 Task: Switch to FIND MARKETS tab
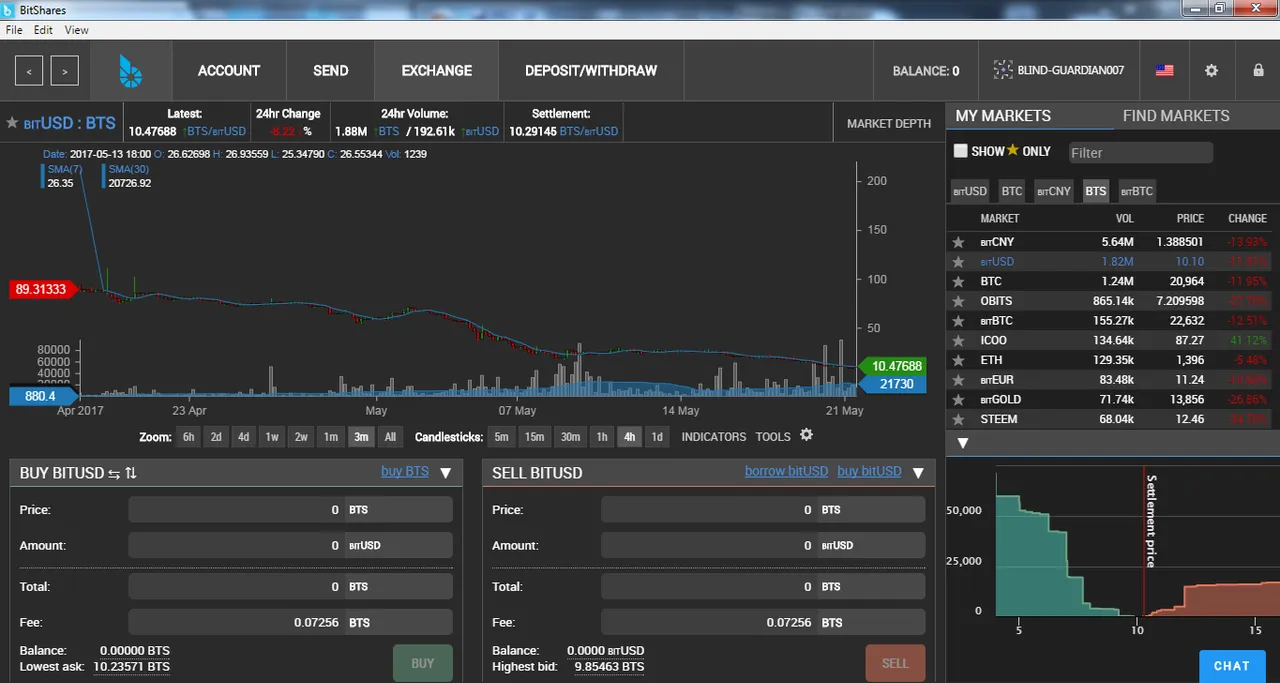coord(1176,116)
